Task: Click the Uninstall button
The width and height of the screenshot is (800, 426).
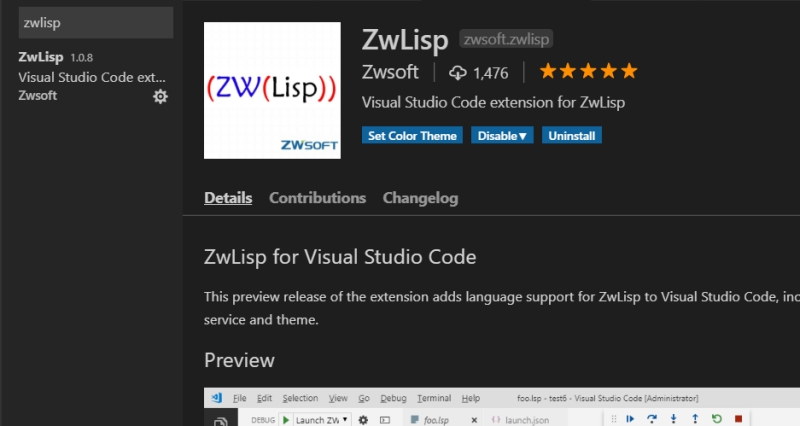Action: click(571, 136)
